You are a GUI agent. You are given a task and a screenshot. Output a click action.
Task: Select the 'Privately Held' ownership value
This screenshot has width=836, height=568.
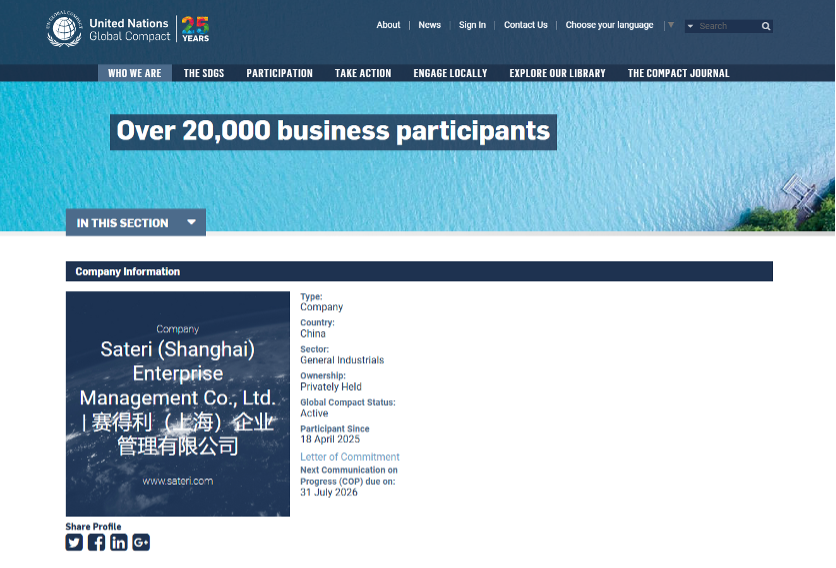click(331, 387)
